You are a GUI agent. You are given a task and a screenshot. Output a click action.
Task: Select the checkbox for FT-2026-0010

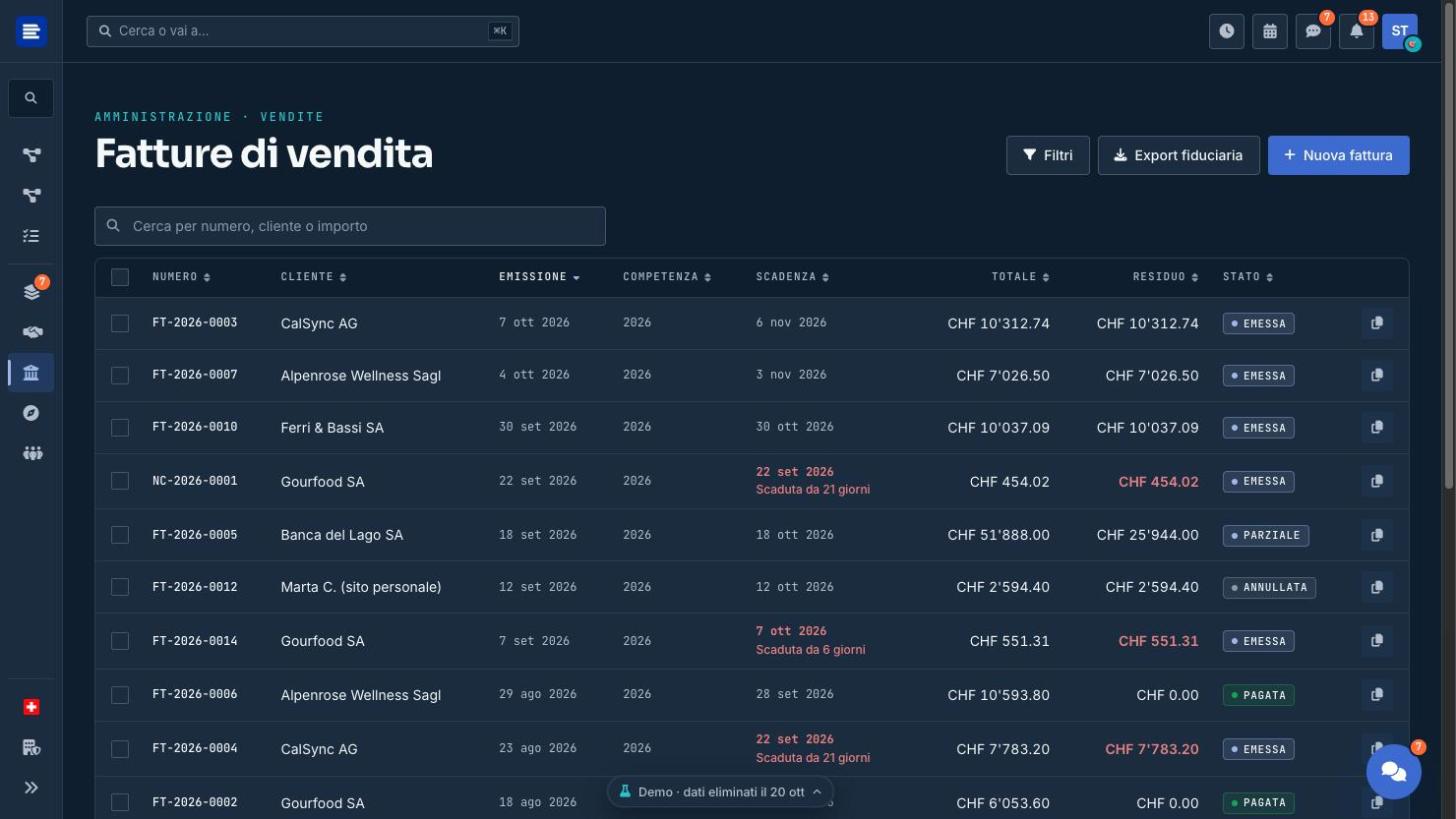pos(120,427)
